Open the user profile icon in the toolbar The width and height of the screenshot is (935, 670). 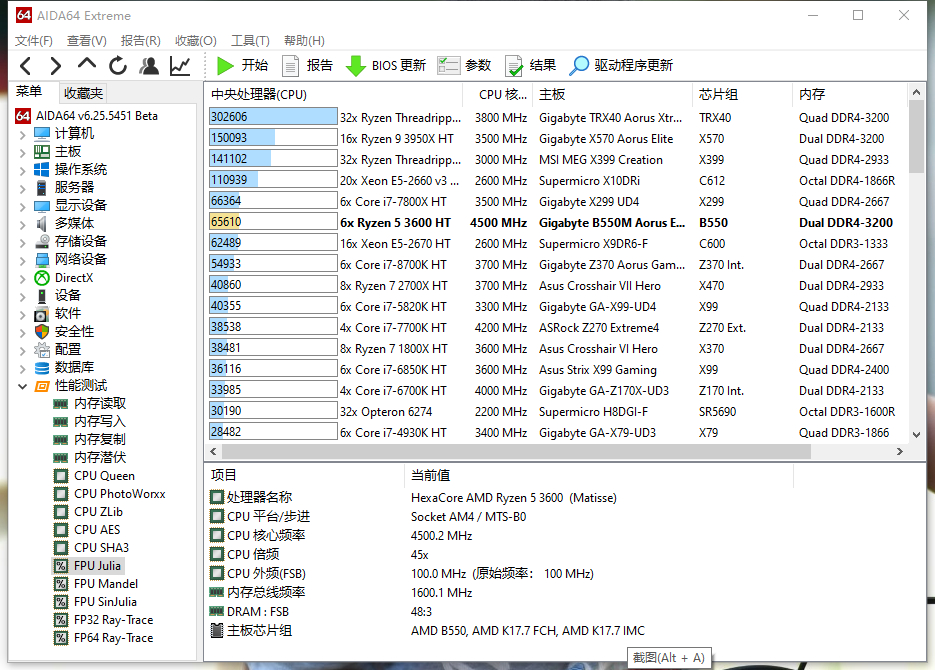coord(149,66)
